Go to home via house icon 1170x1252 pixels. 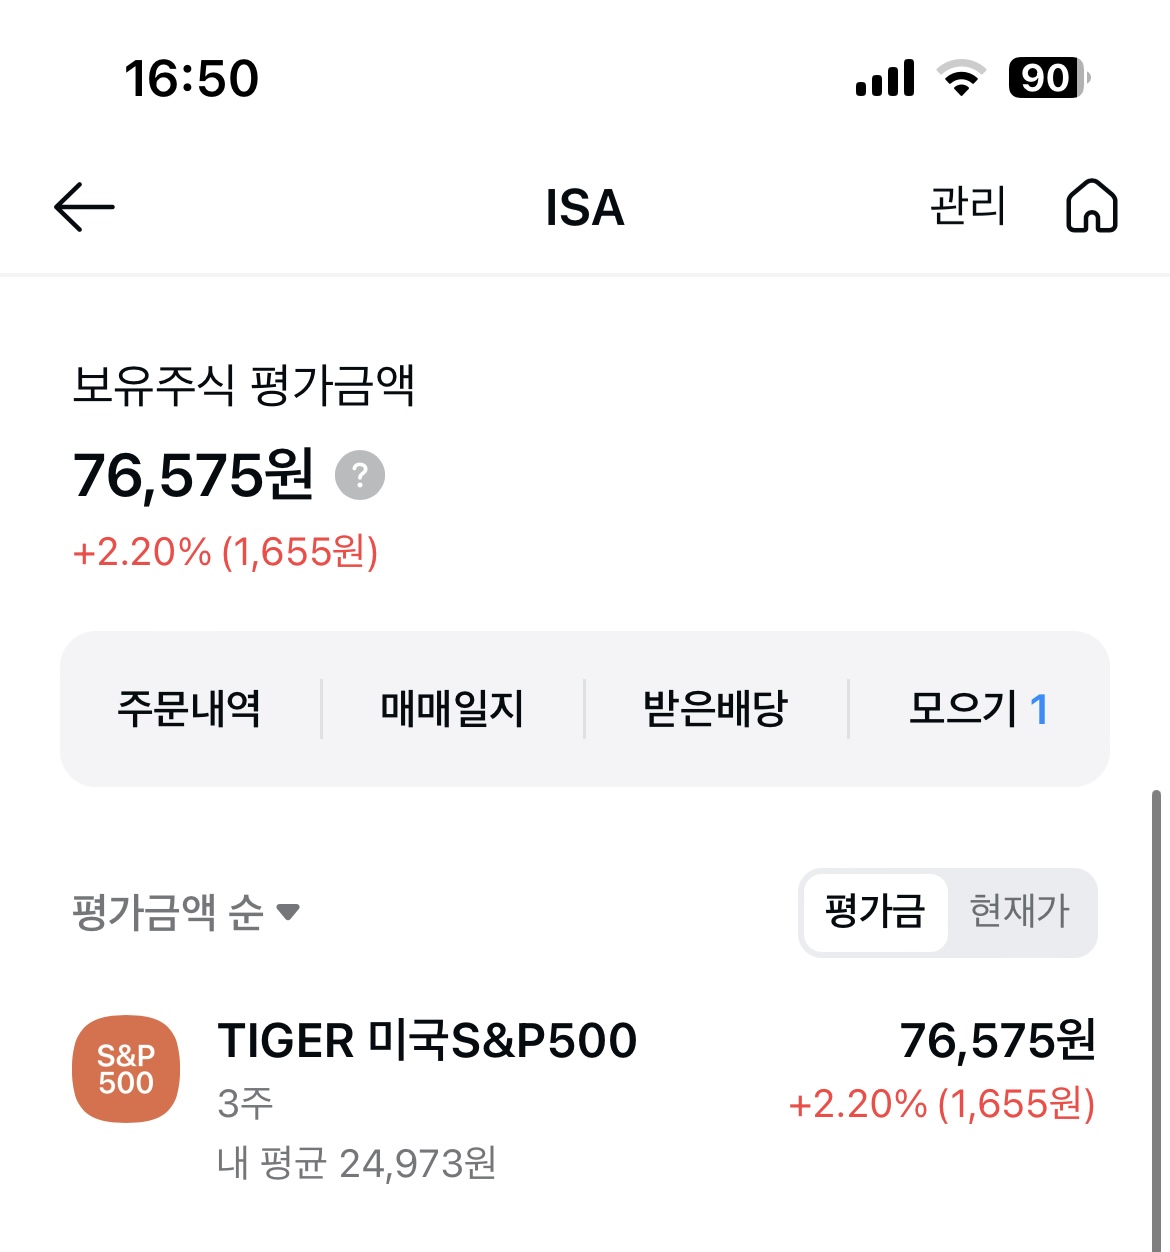[1091, 206]
